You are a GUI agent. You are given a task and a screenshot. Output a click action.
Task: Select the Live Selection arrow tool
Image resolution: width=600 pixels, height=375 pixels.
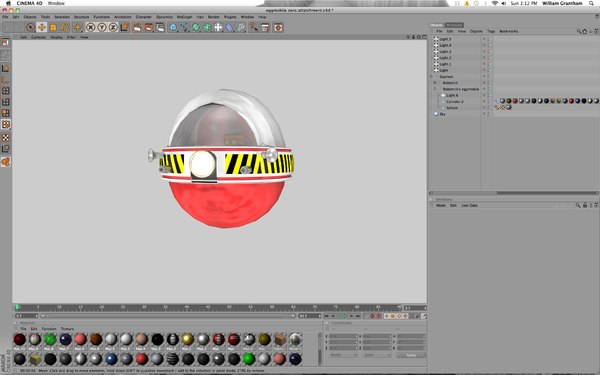click(31, 27)
